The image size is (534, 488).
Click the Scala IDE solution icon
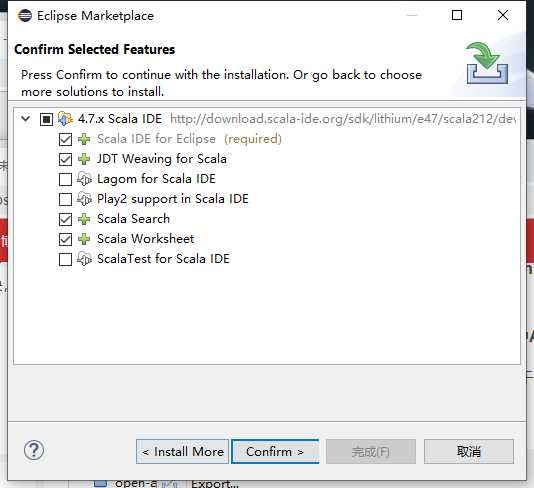click(65, 119)
